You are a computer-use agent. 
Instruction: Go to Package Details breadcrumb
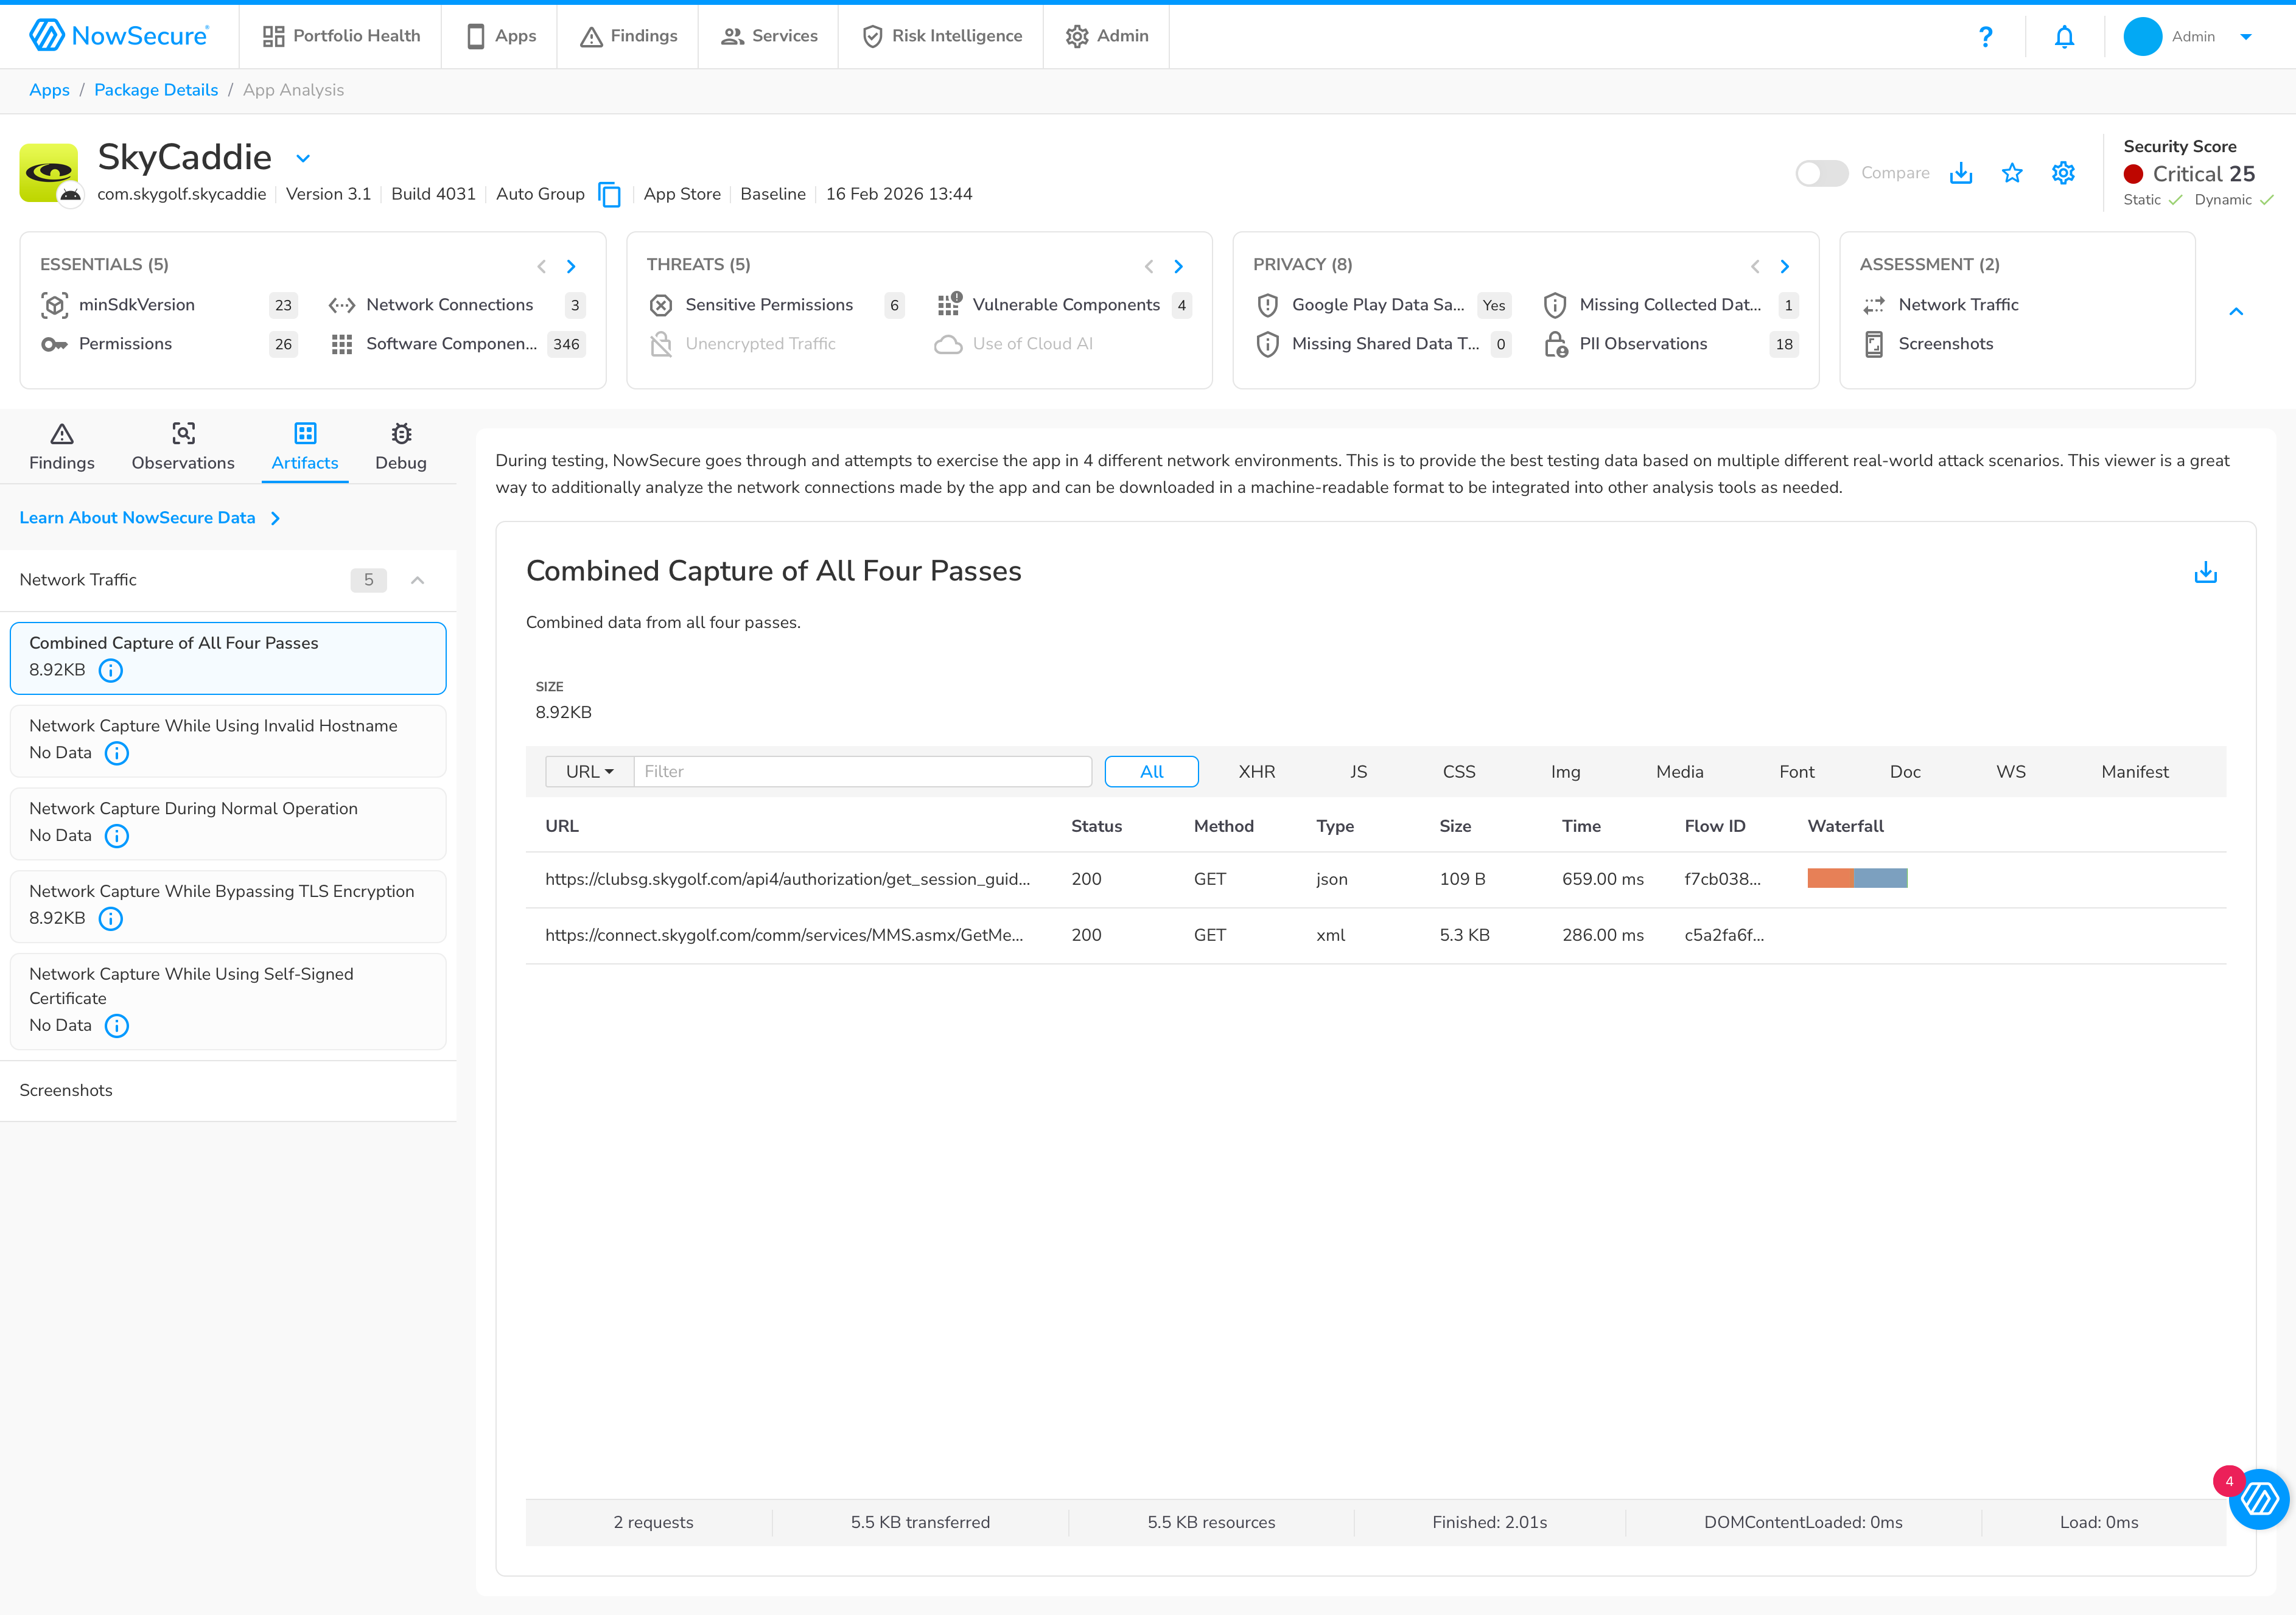point(156,90)
